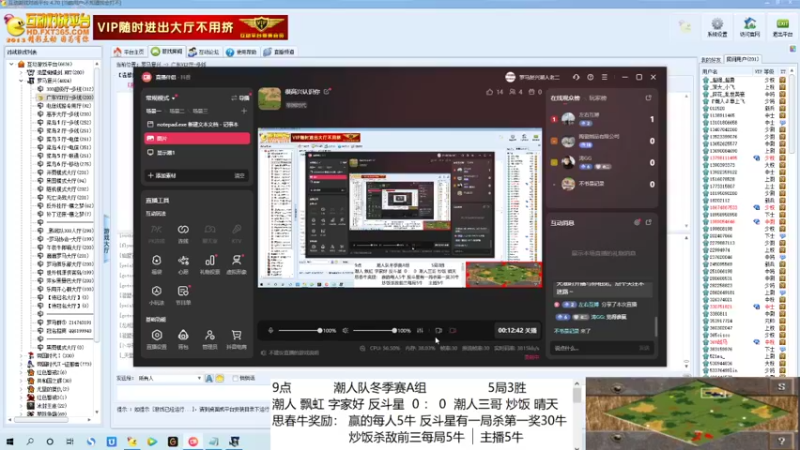
Task: Open Windows Start menu
Action: 10,441
